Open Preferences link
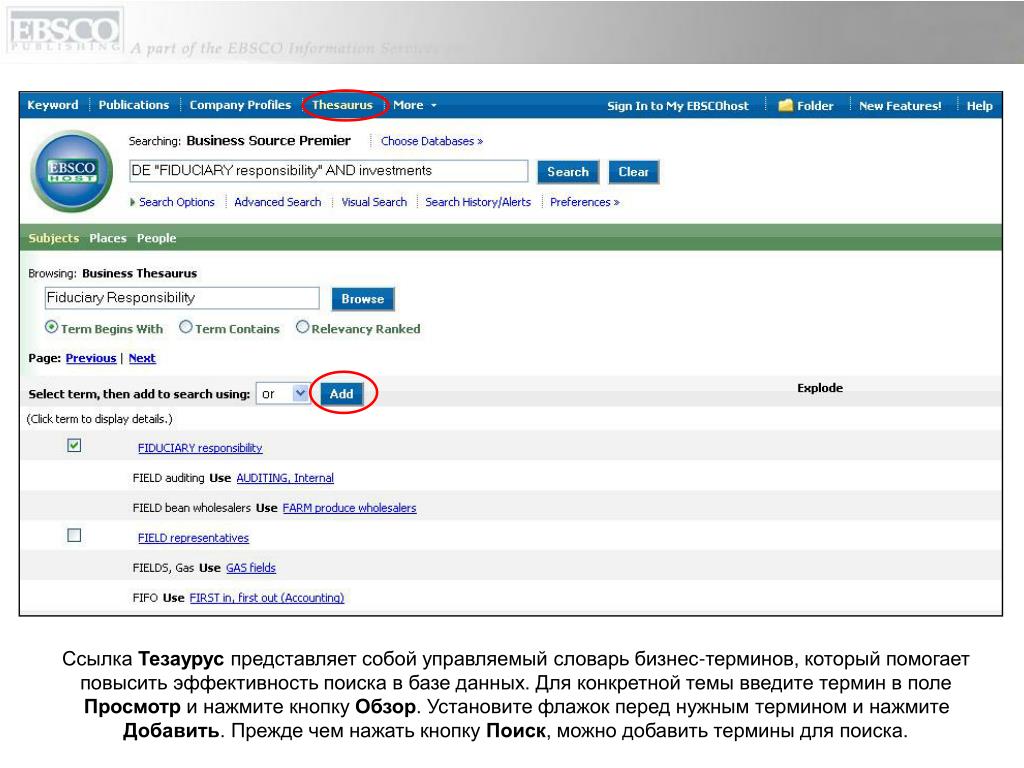The height and width of the screenshot is (768, 1024). 584,202
